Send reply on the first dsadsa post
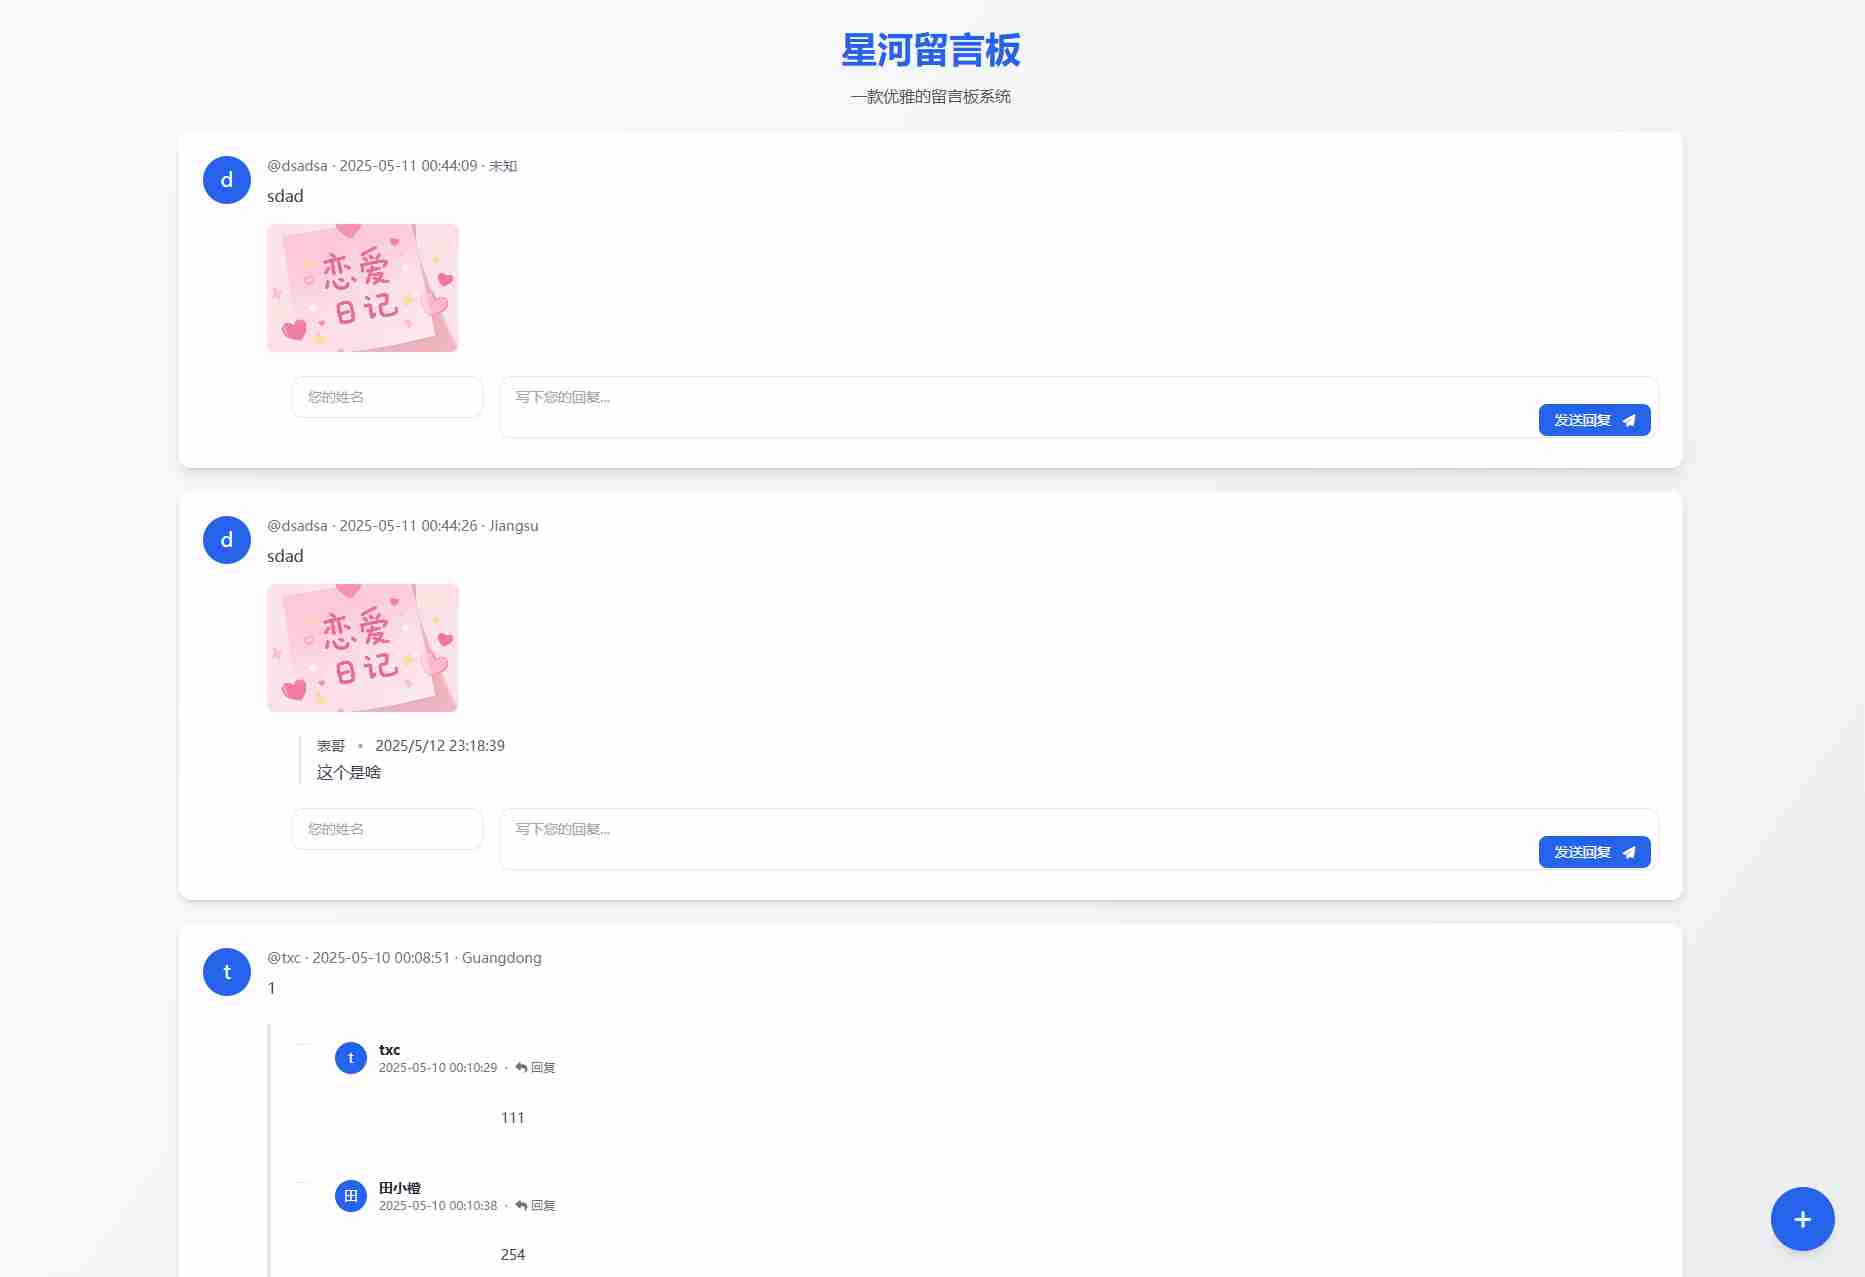This screenshot has height=1277, width=1865. (1594, 420)
